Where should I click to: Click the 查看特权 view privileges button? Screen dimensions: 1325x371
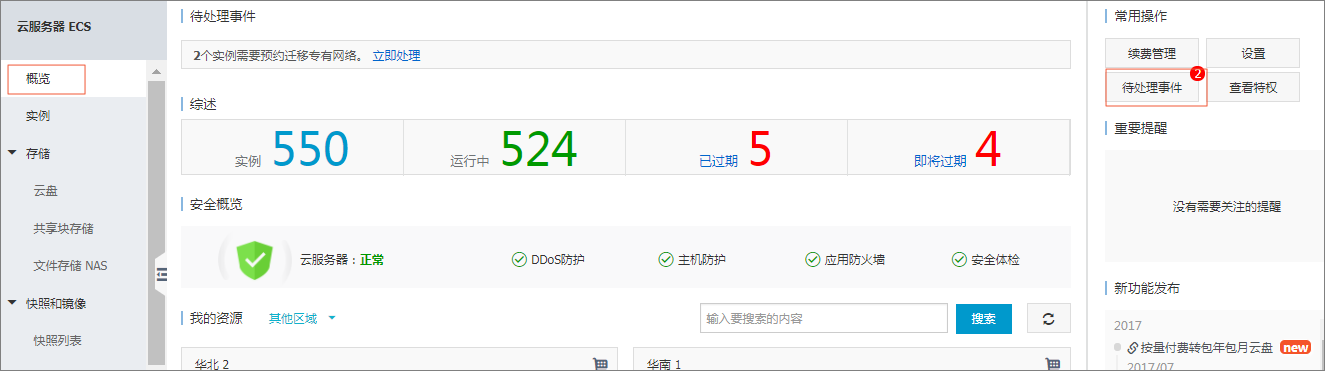coord(1253,88)
